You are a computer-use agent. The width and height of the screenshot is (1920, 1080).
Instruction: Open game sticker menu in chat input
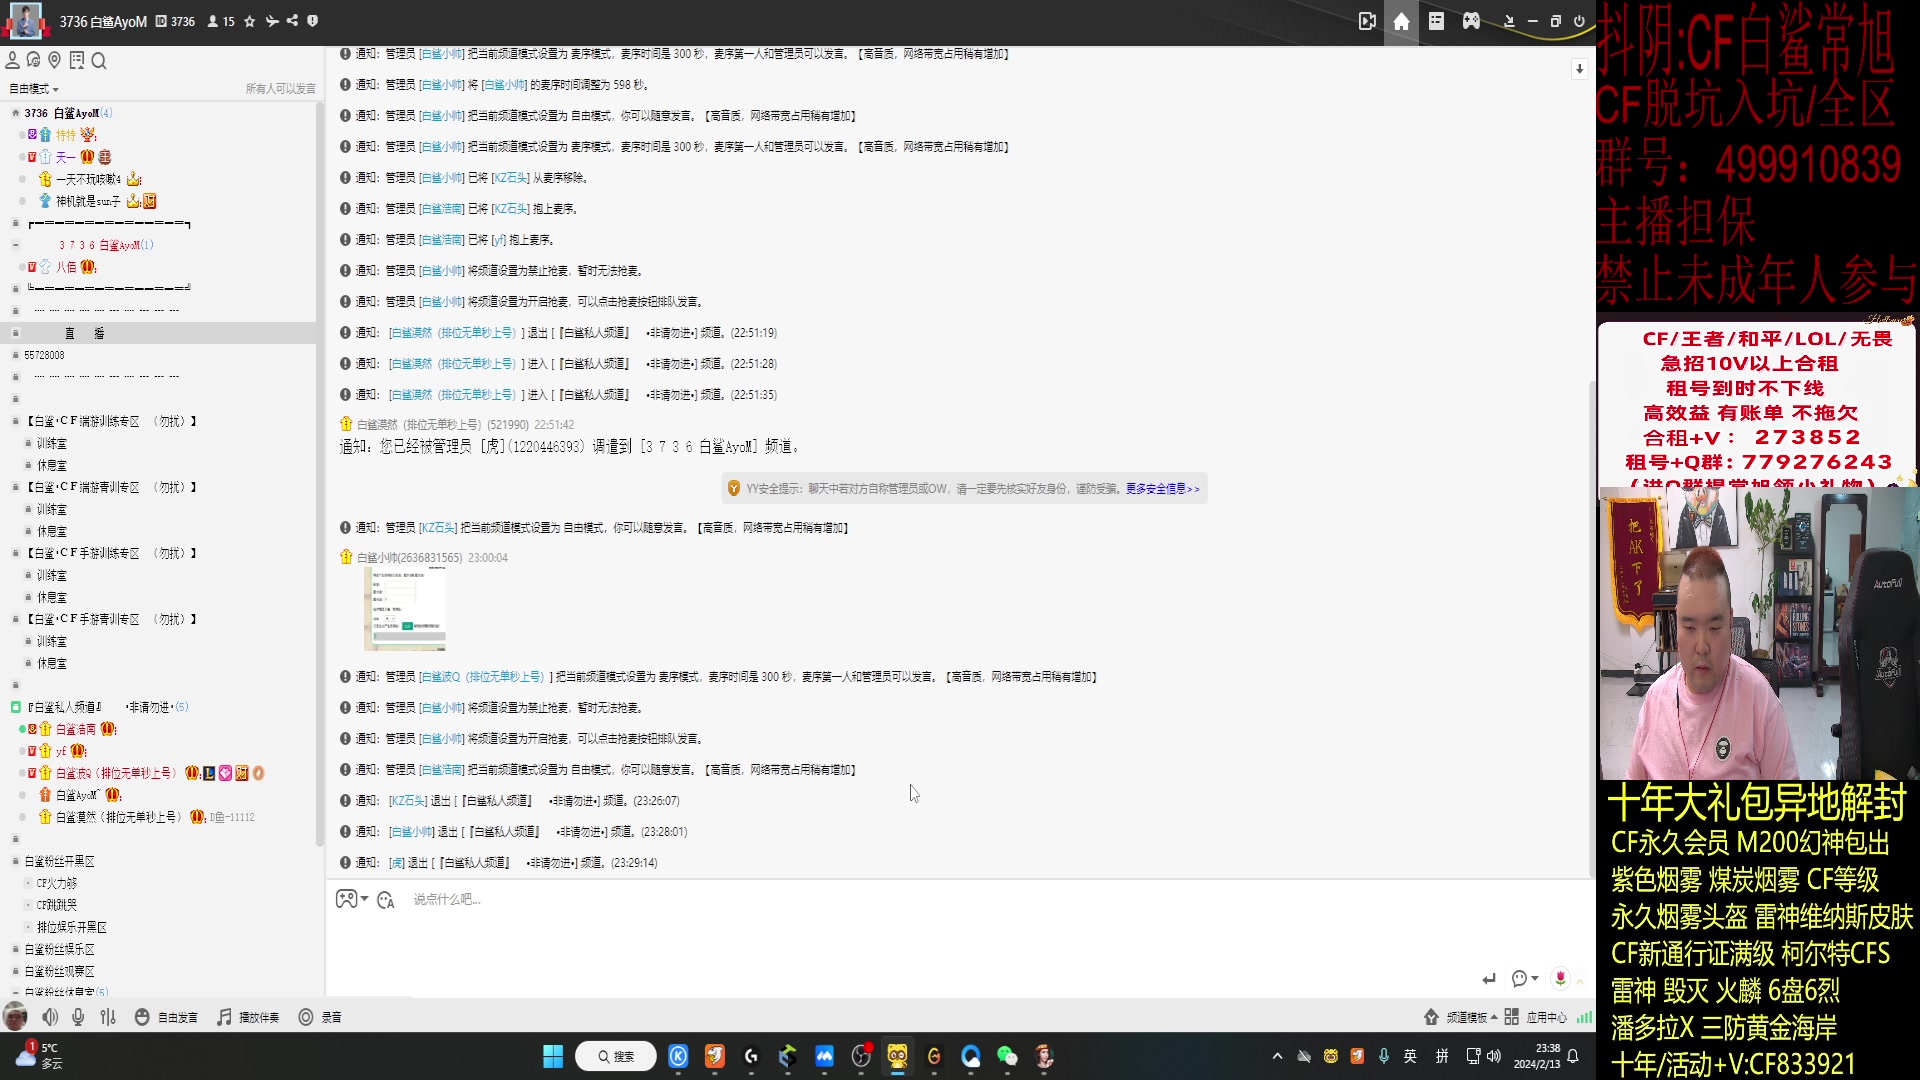[x=351, y=899]
